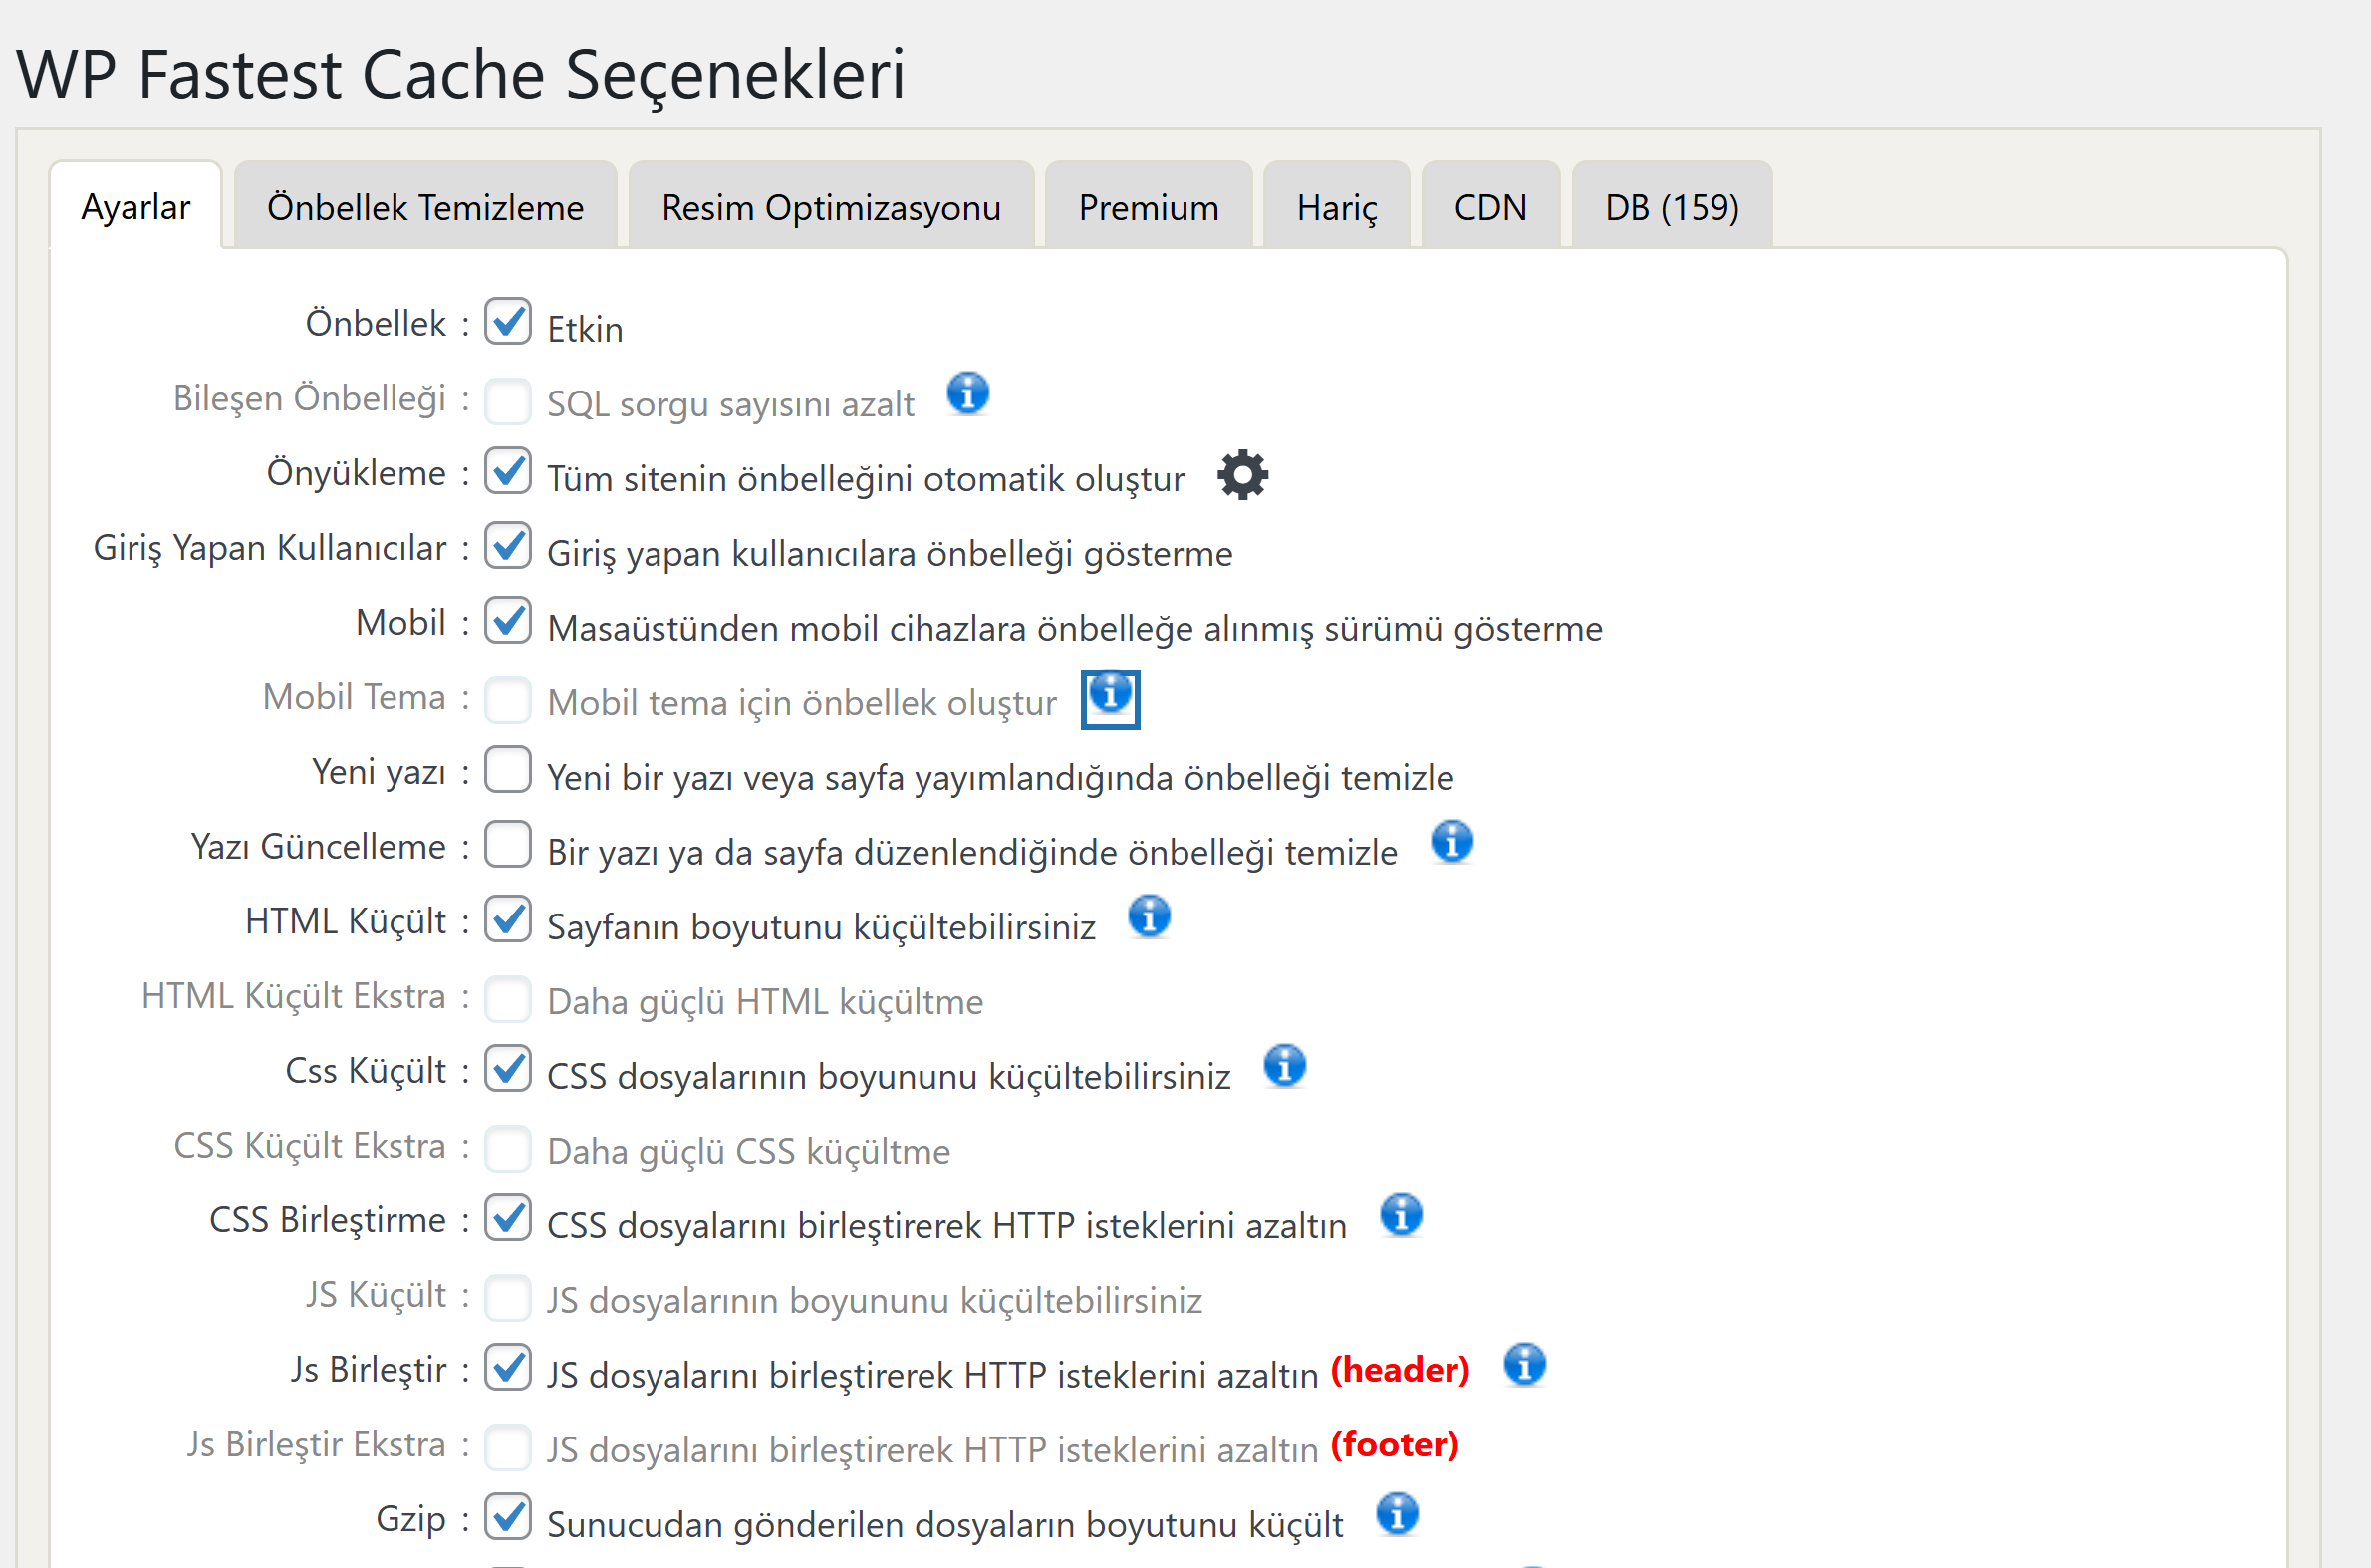The image size is (2371, 1568).
Task: Open info icon for Css Küçült
Action: tap(1284, 1065)
